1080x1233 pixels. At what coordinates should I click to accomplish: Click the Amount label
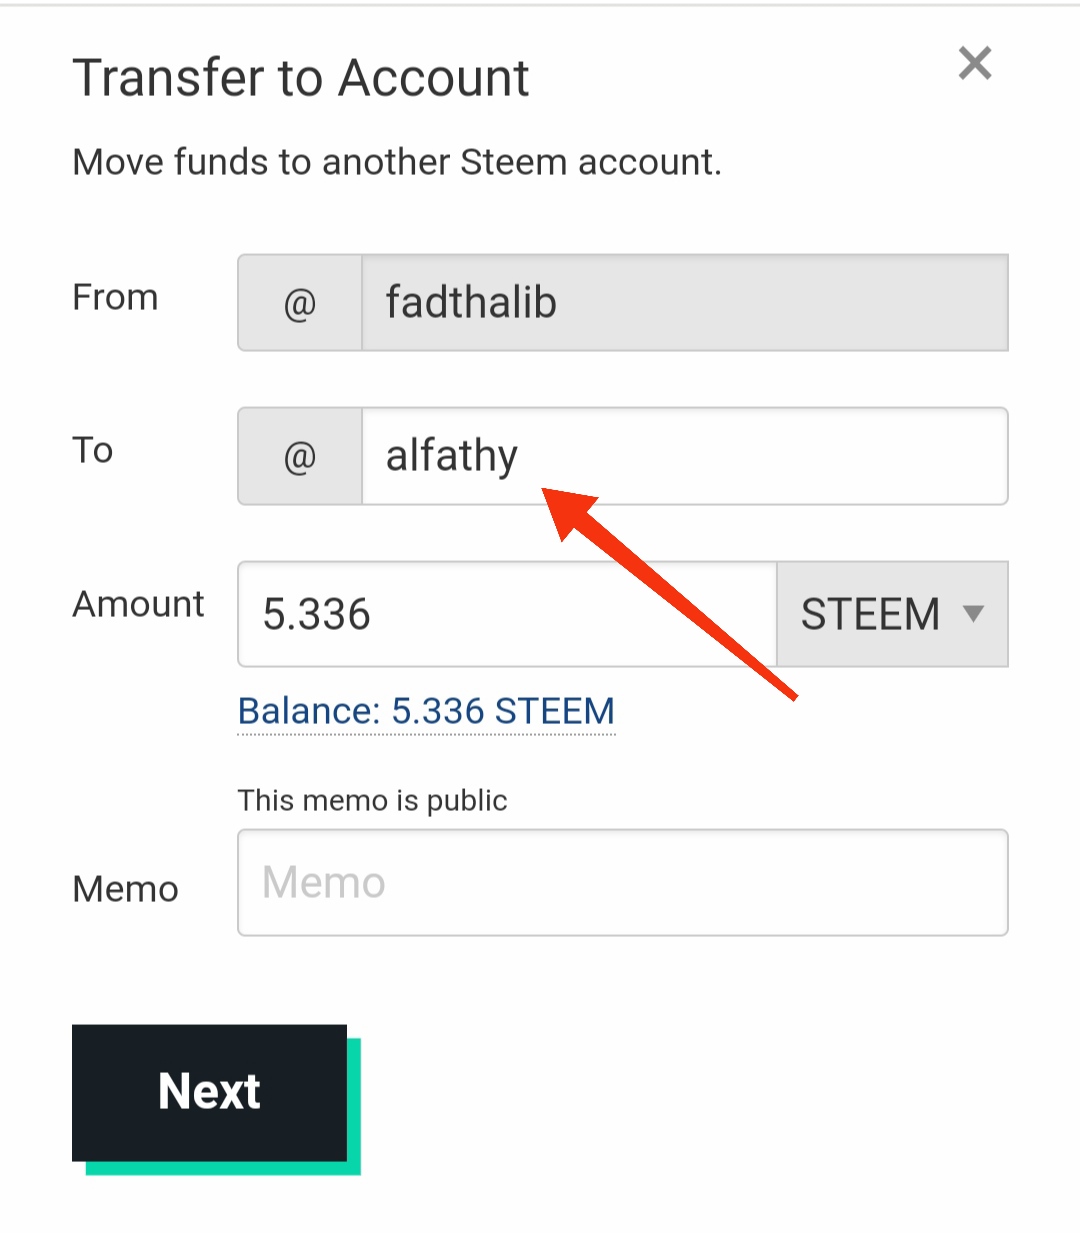[x=138, y=604]
